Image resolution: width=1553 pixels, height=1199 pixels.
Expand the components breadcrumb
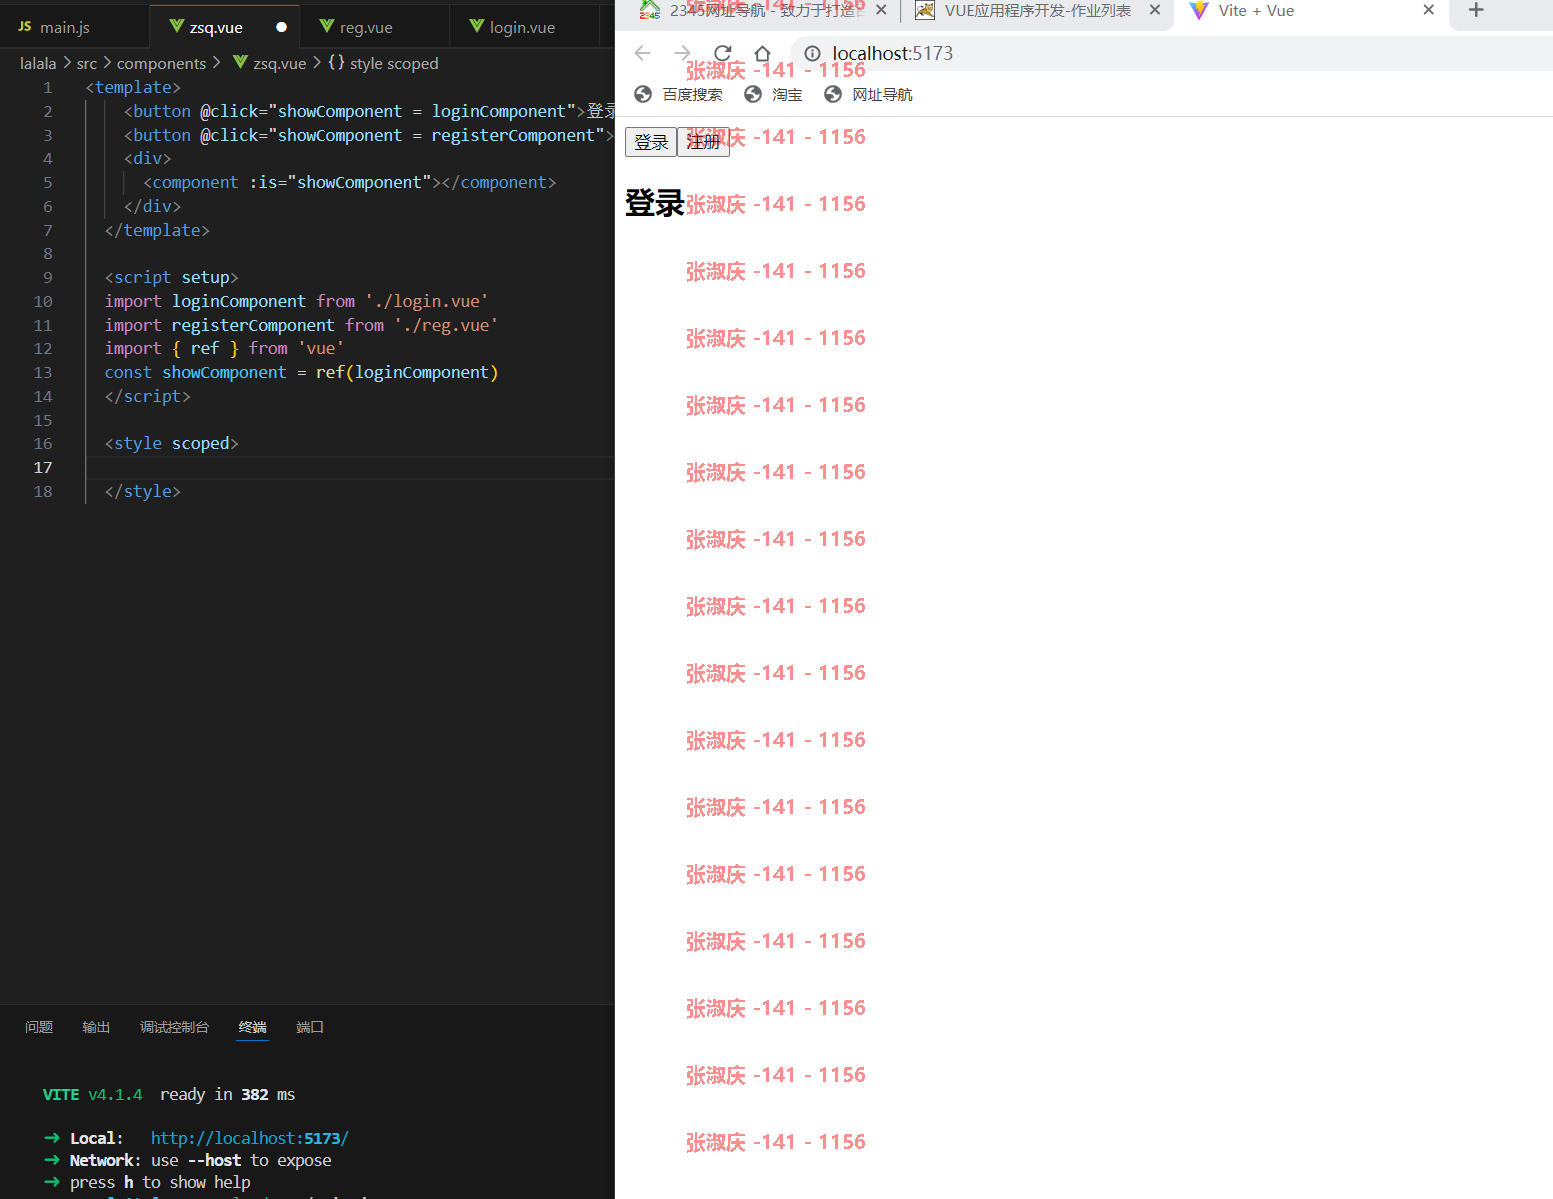pyautogui.click(x=161, y=63)
